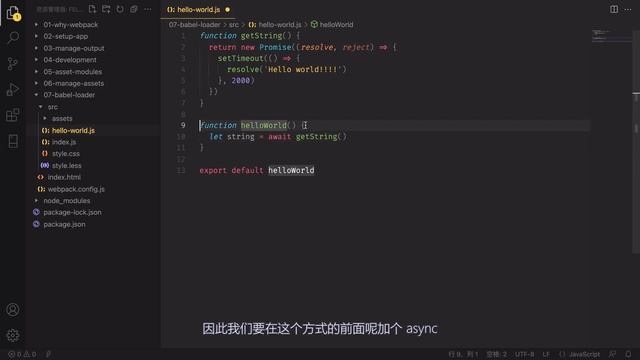Image resolution: width=640 pixels, height=360 pixels.
Task: Click the 'await' keyword on line 10
Action: click(x=279, y=137)
